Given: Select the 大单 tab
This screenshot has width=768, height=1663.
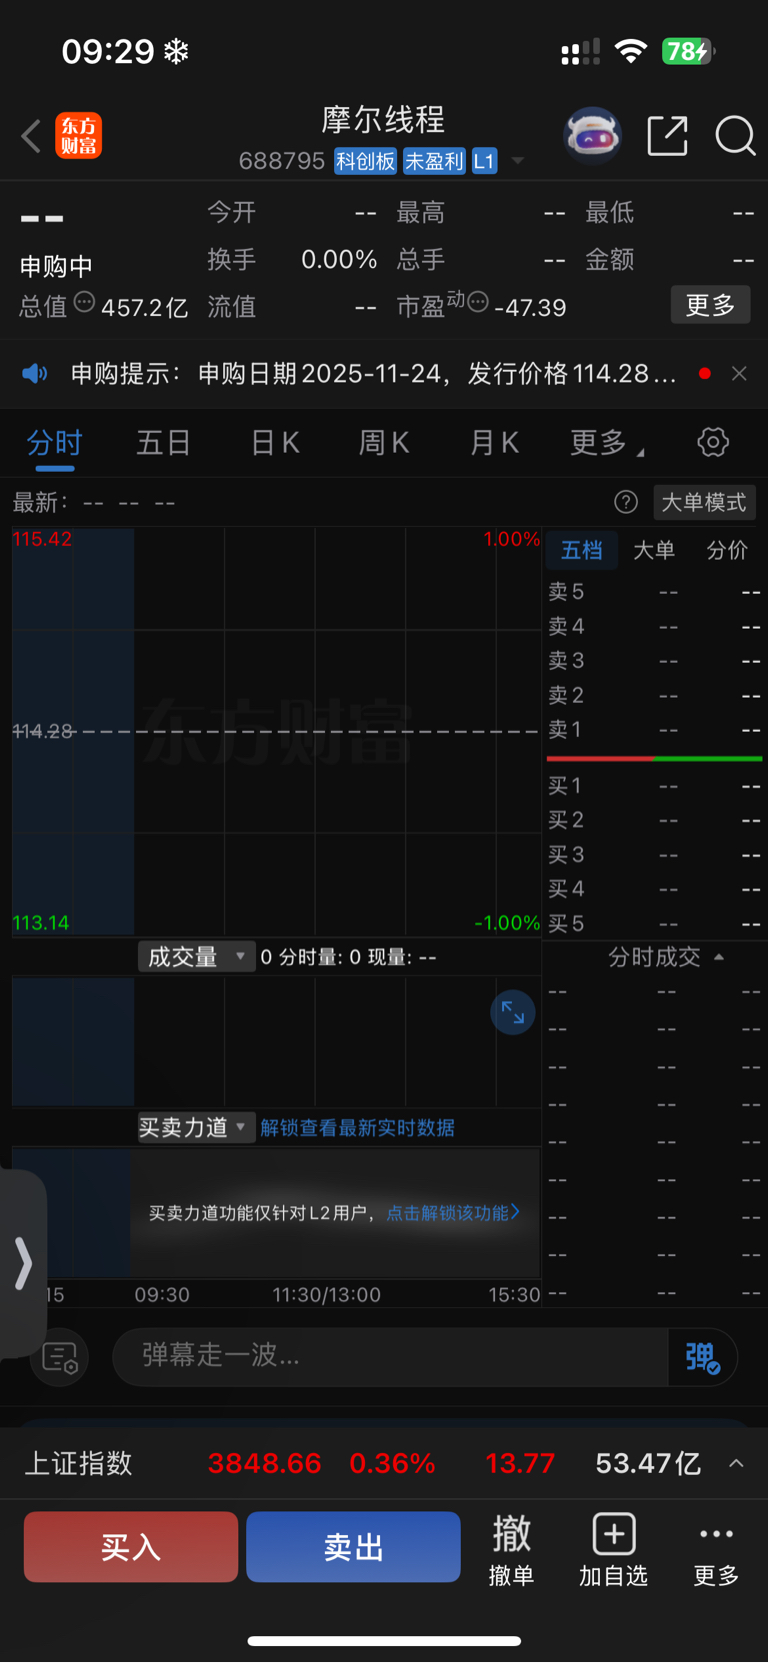Looking at the screenshot, I should [x=654, y=550].
